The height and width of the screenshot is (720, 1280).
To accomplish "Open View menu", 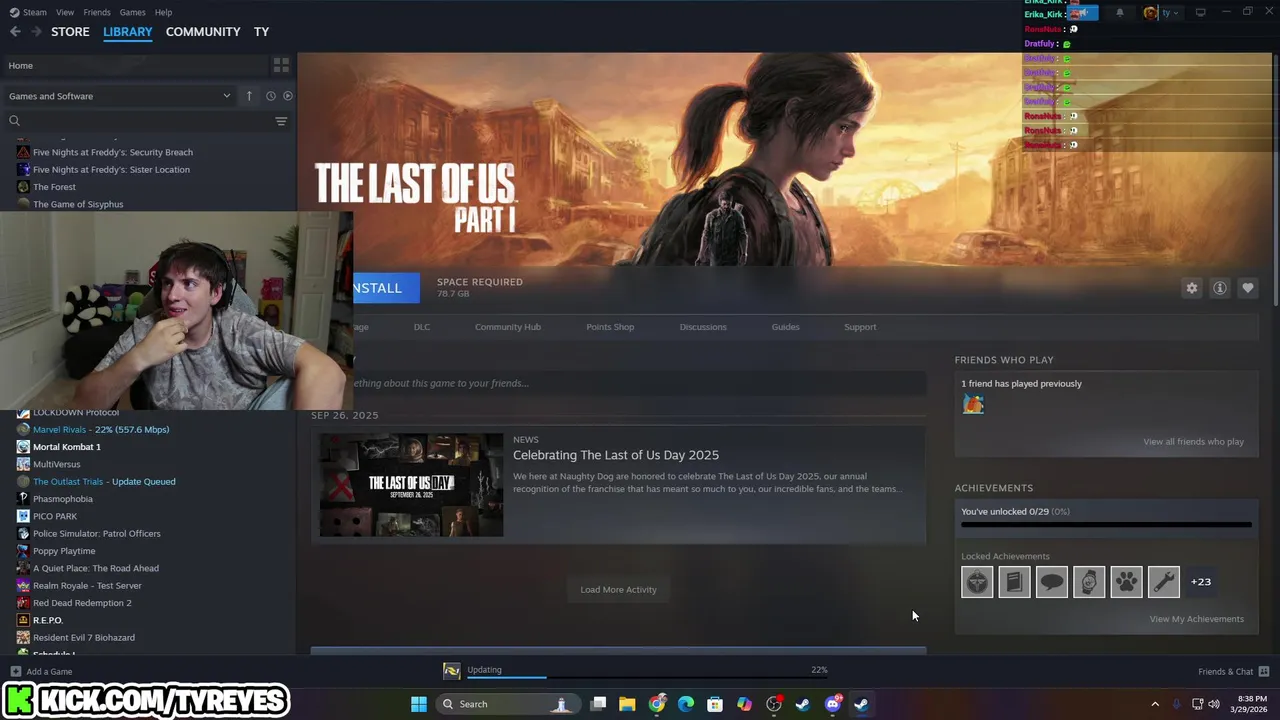I will [x=65, y=12].
